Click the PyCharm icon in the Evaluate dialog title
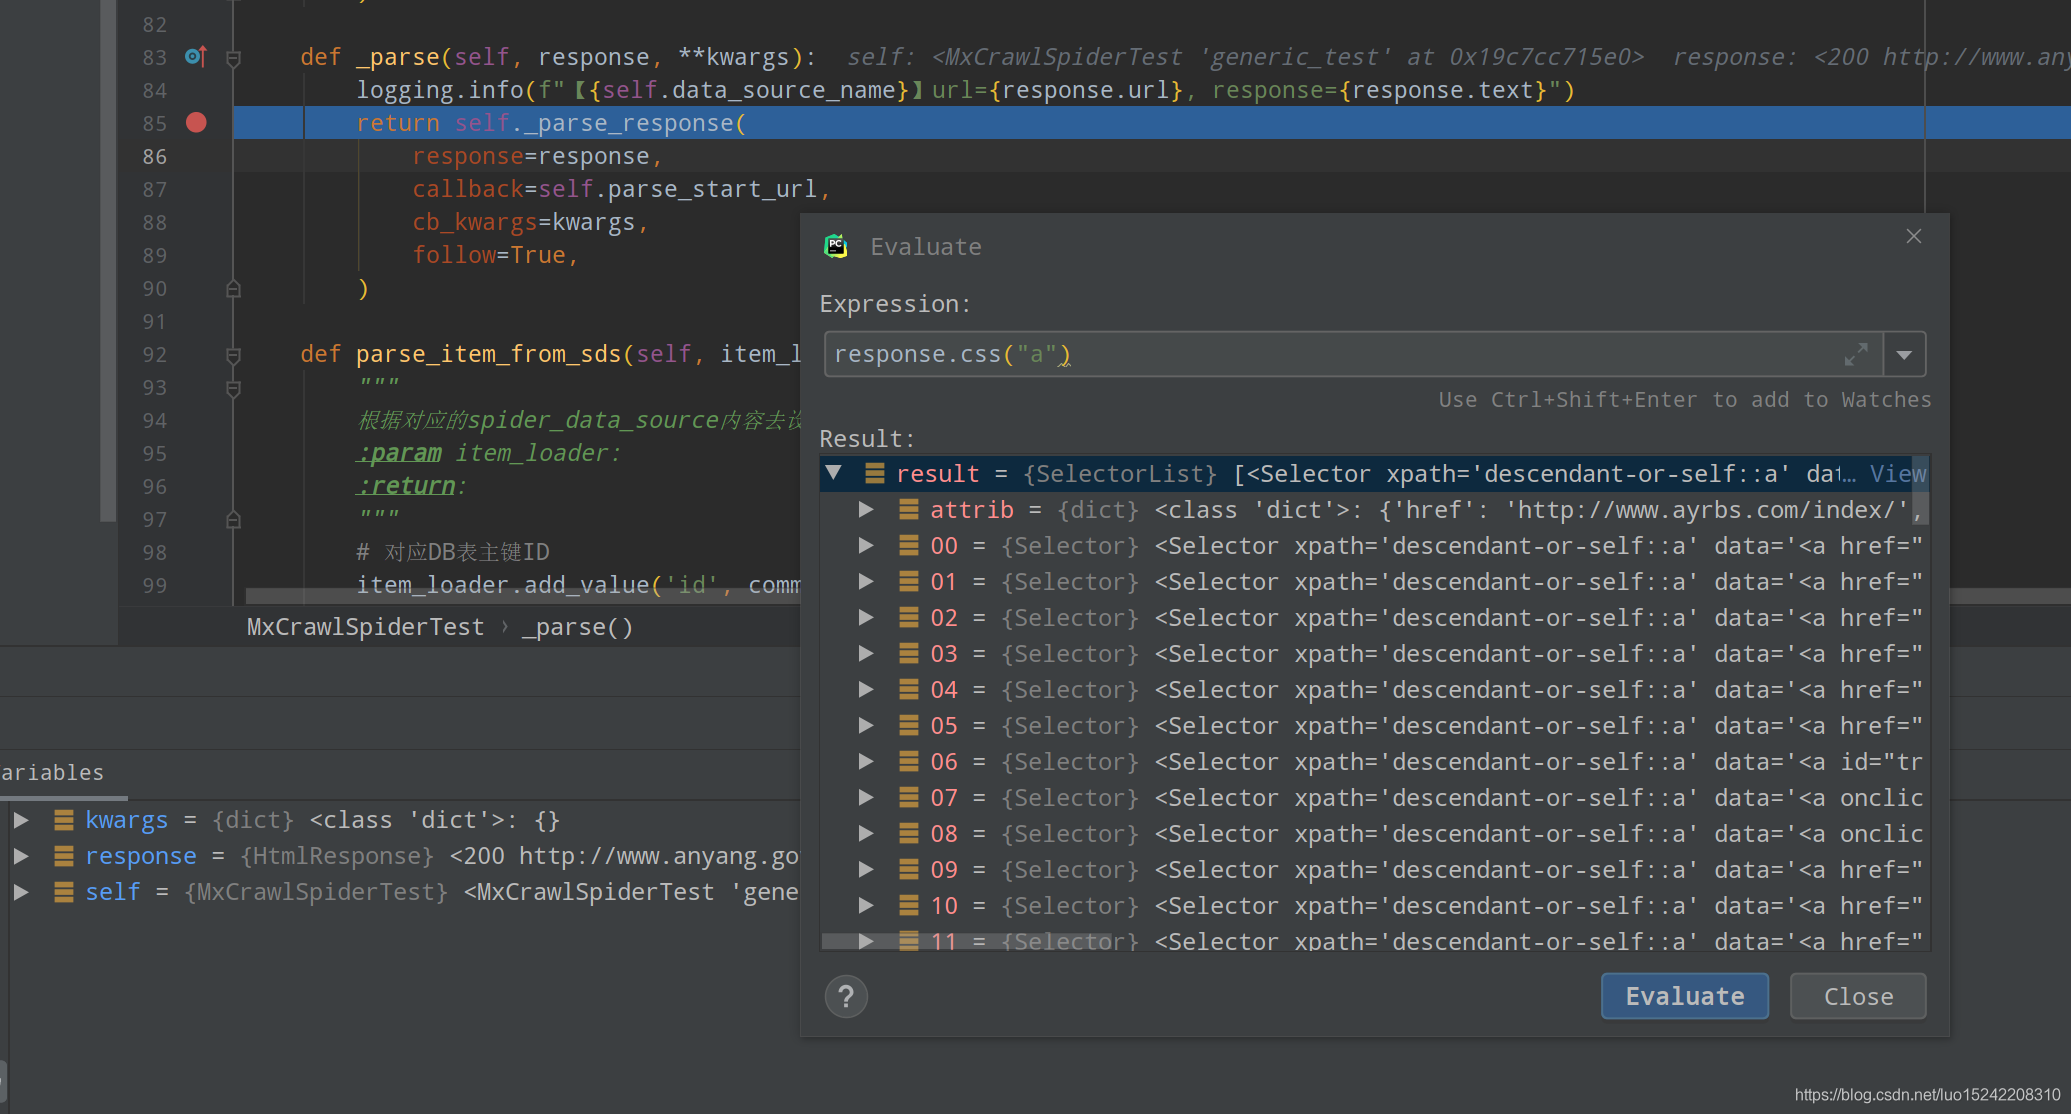Image resolution: width=2071 pixels, height=1114 pixels. coord(836,246)
